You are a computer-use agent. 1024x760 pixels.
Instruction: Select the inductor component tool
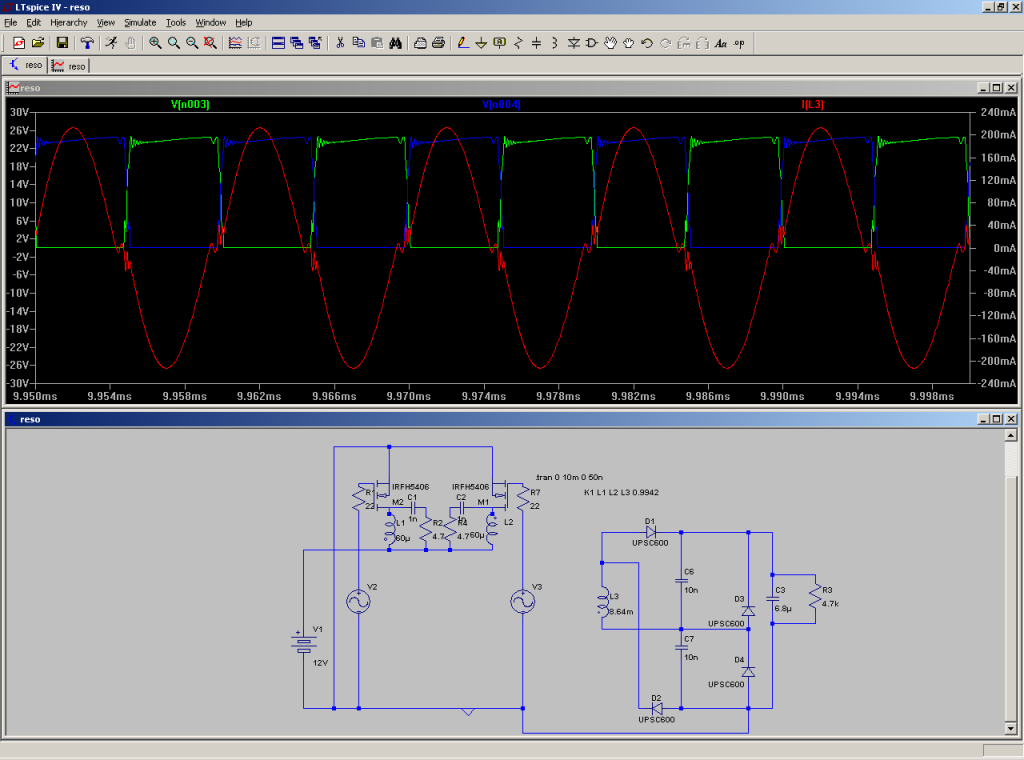tap(554, 43)
